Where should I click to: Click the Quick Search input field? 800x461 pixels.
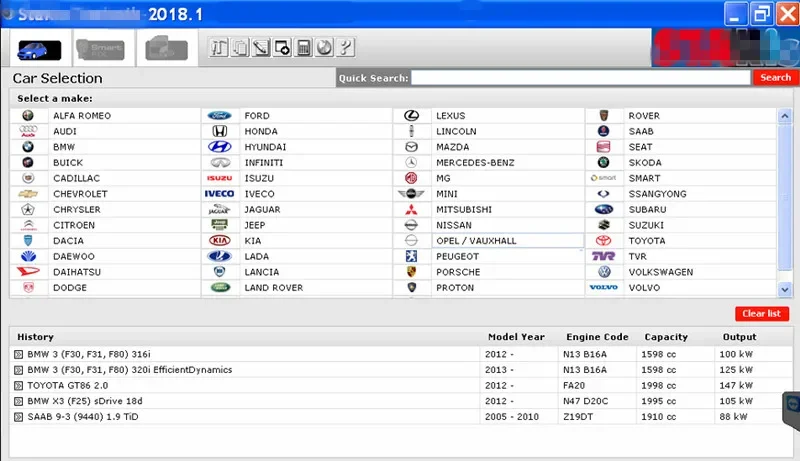581,78
